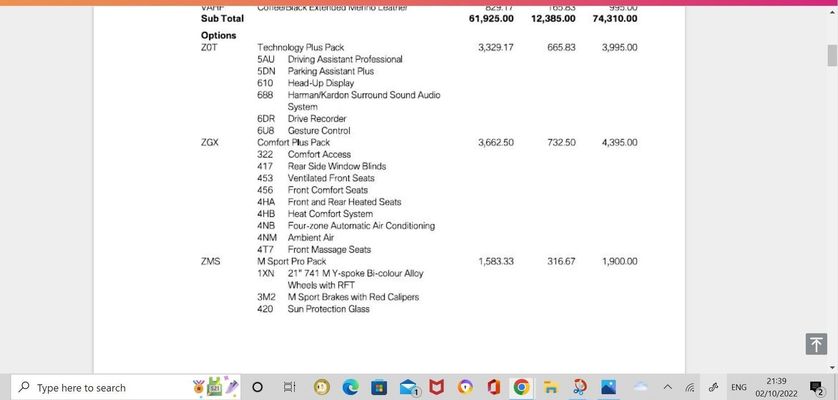Click the 'Comfort Plus Pack' text
Screen dimensions: 838x400
293,143
